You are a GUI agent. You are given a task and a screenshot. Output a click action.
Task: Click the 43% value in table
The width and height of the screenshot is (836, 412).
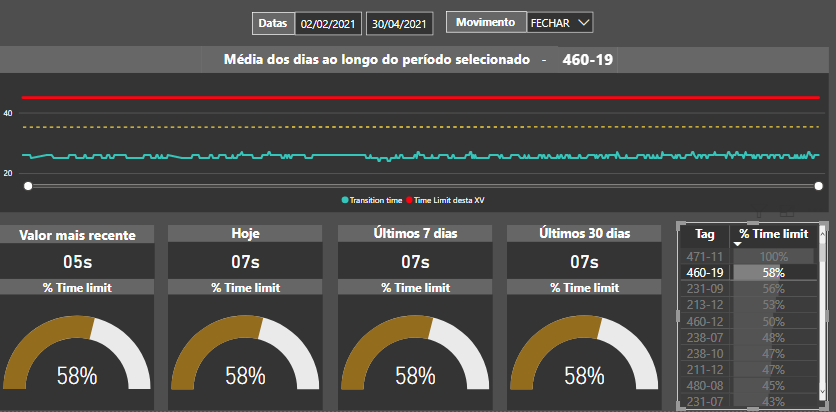tap(774, 401)
